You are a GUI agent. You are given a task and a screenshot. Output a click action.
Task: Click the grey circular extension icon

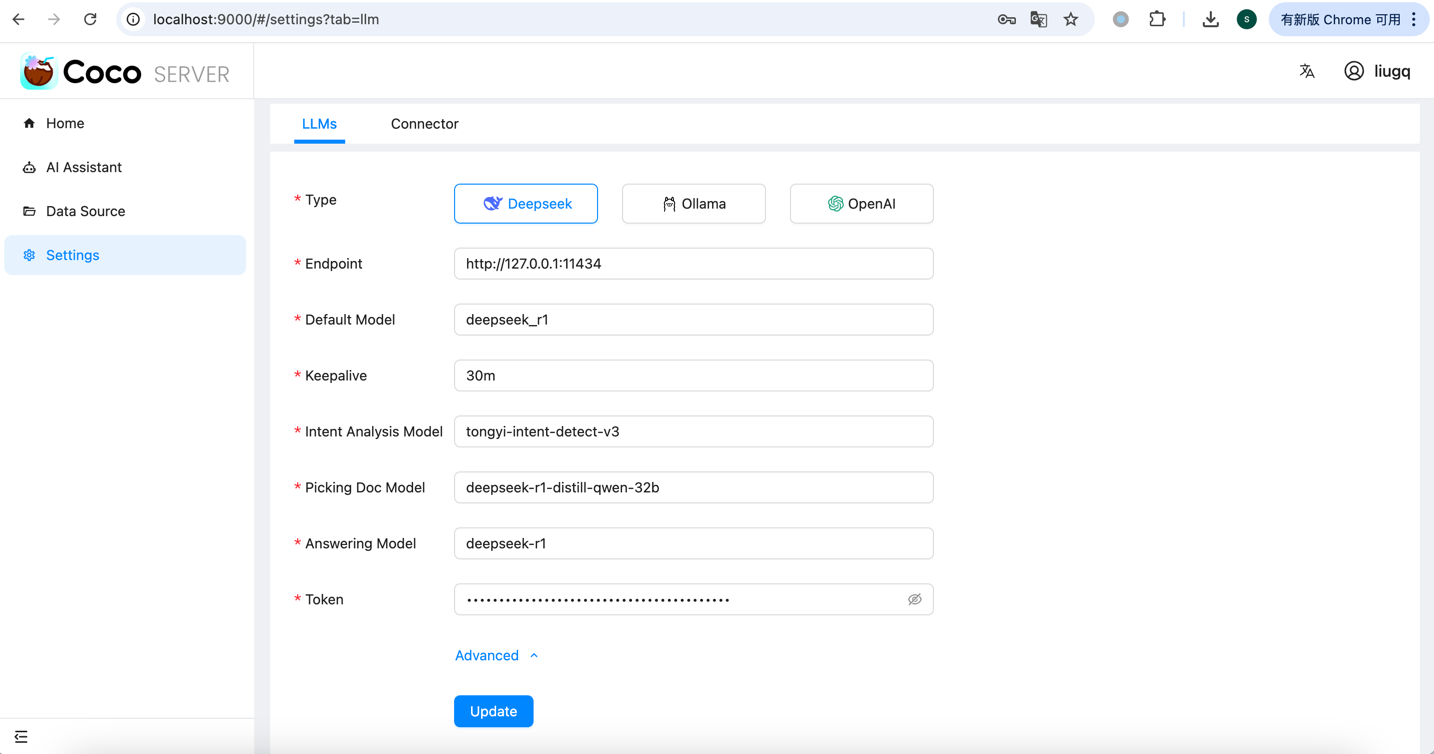1121,19
